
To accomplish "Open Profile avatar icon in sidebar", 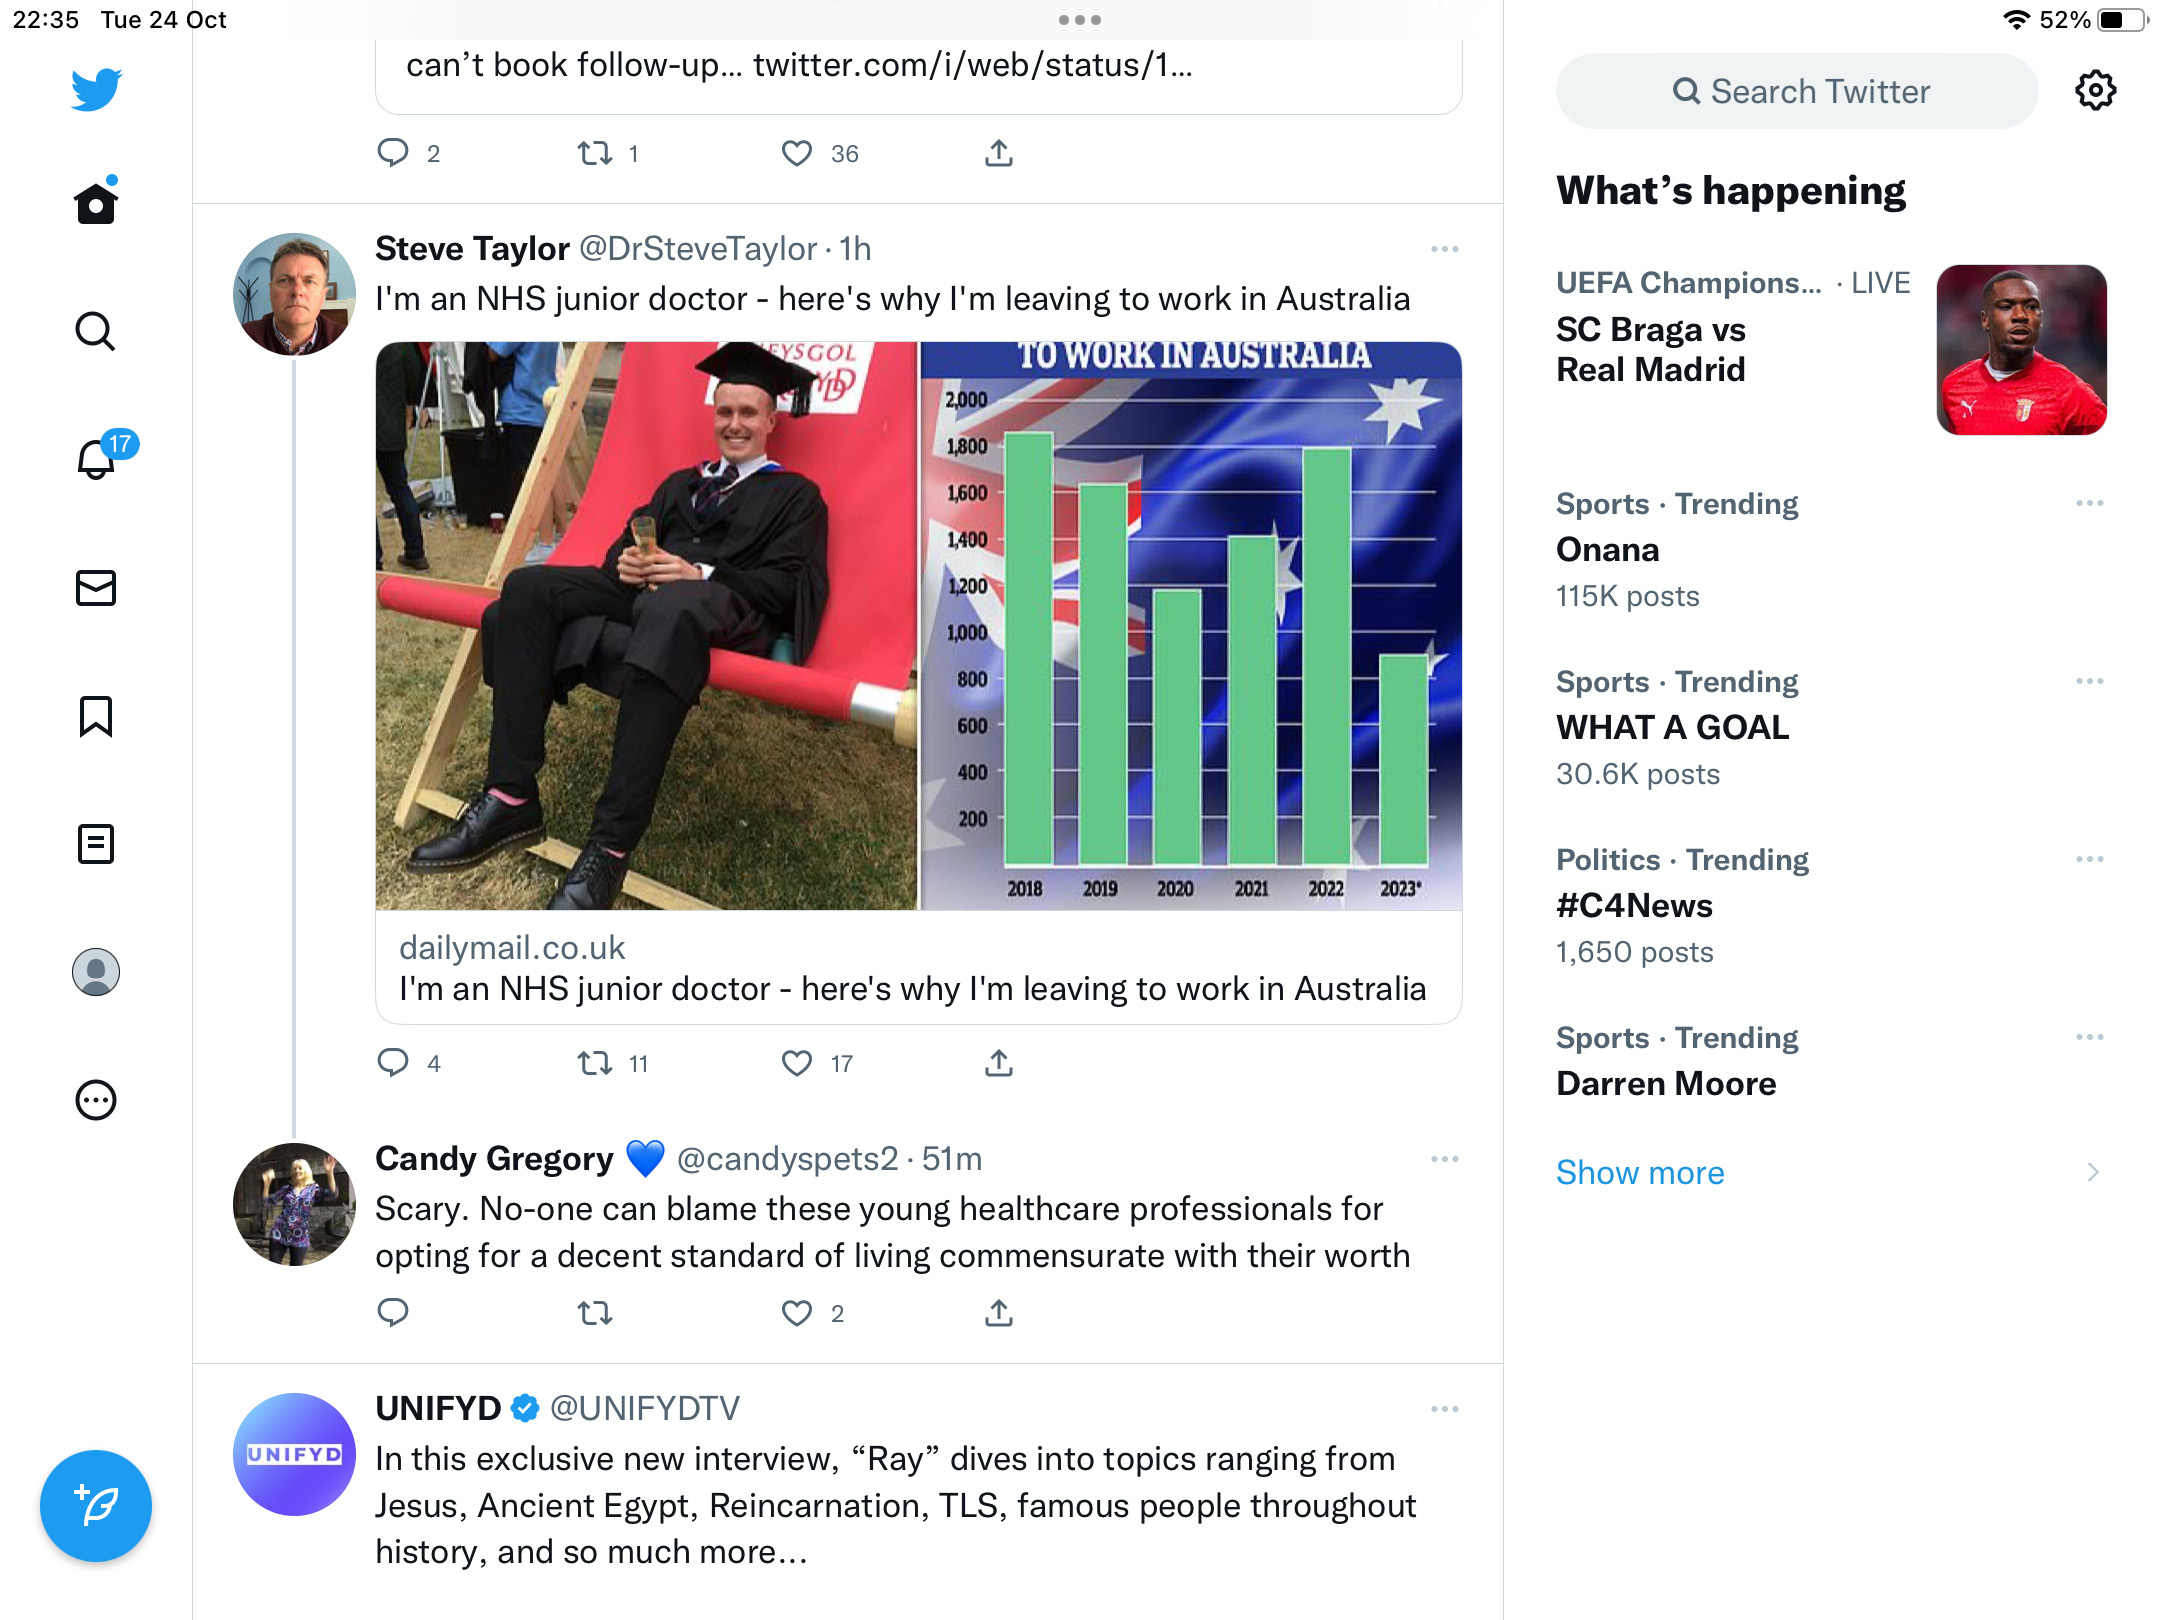I will (96, 972).
